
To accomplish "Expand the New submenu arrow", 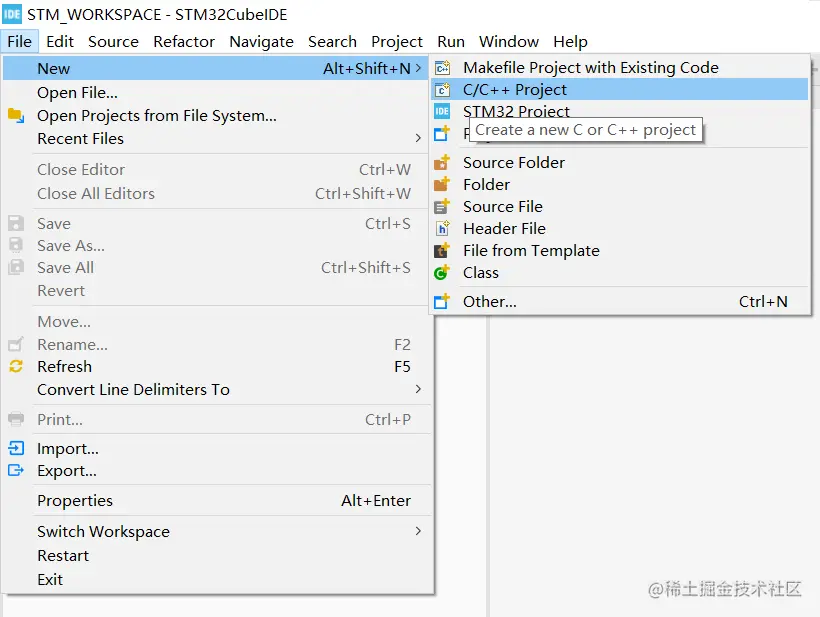I will pyautogui.click(x=418, y=68).
